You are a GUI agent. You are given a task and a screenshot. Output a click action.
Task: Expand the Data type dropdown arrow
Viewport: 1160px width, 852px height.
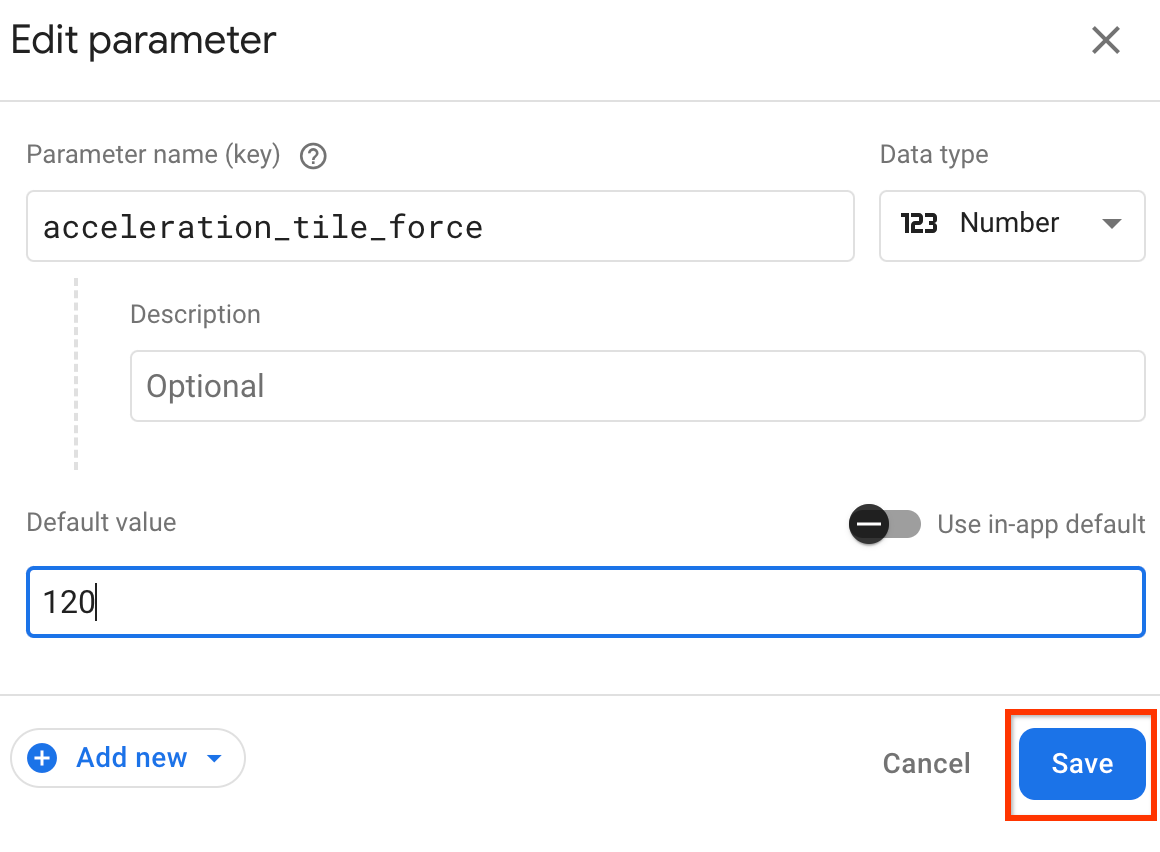(x=1111, y=224)
